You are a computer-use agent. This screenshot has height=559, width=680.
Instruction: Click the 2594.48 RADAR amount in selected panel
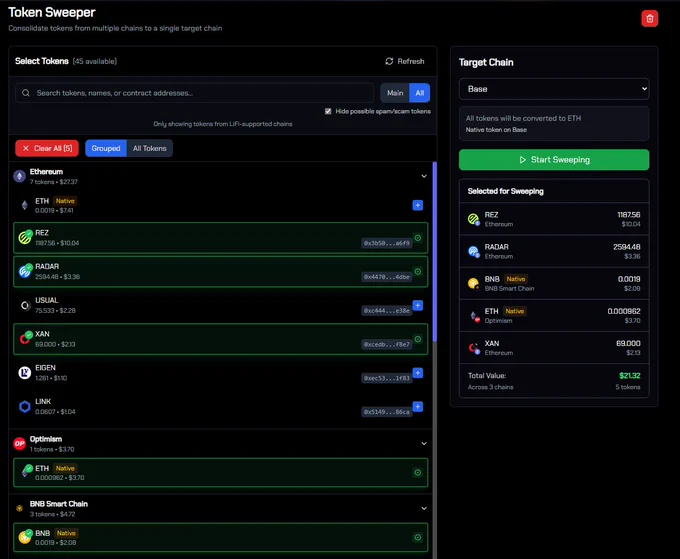627,247
